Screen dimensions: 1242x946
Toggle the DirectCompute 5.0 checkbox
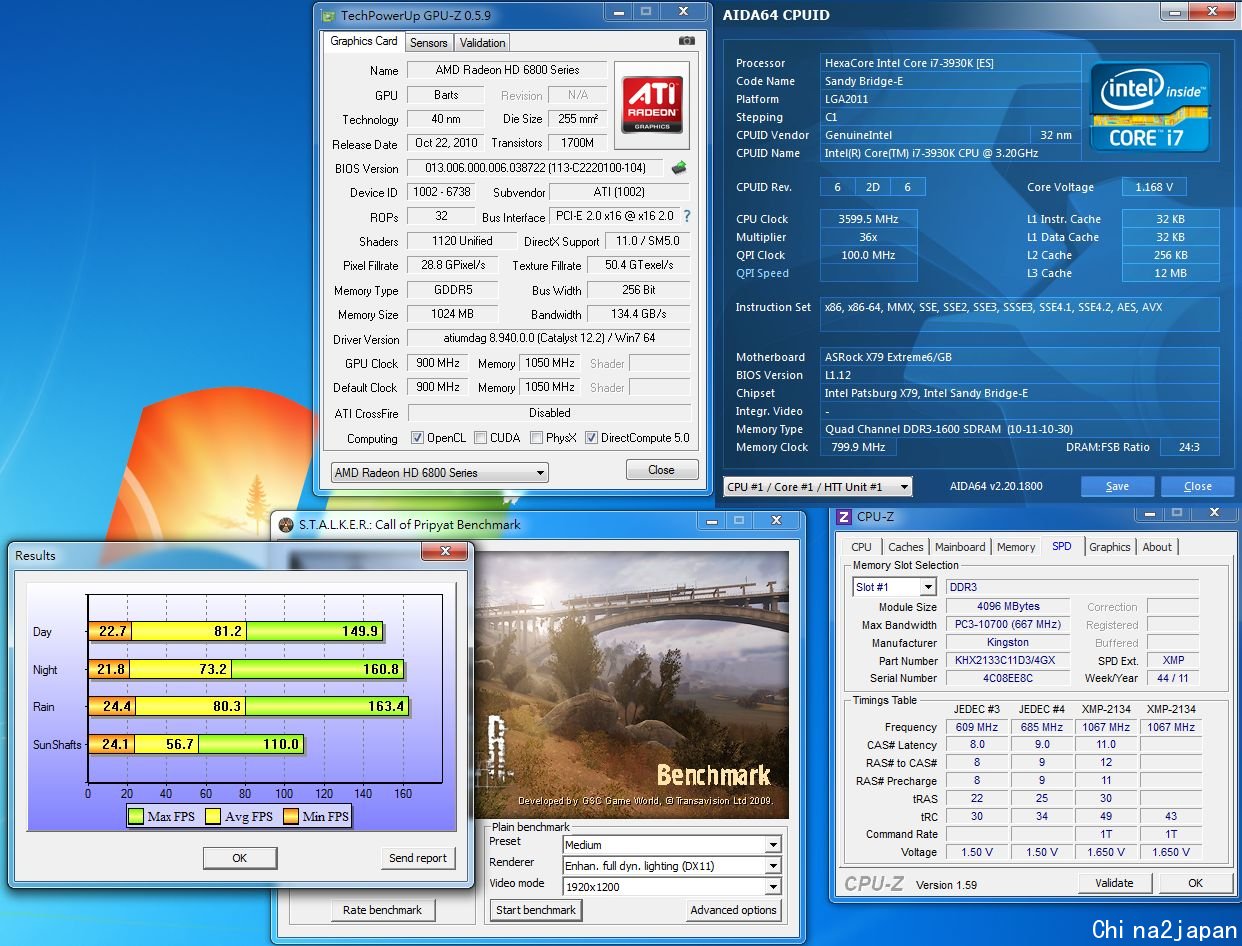pos(591,438)
